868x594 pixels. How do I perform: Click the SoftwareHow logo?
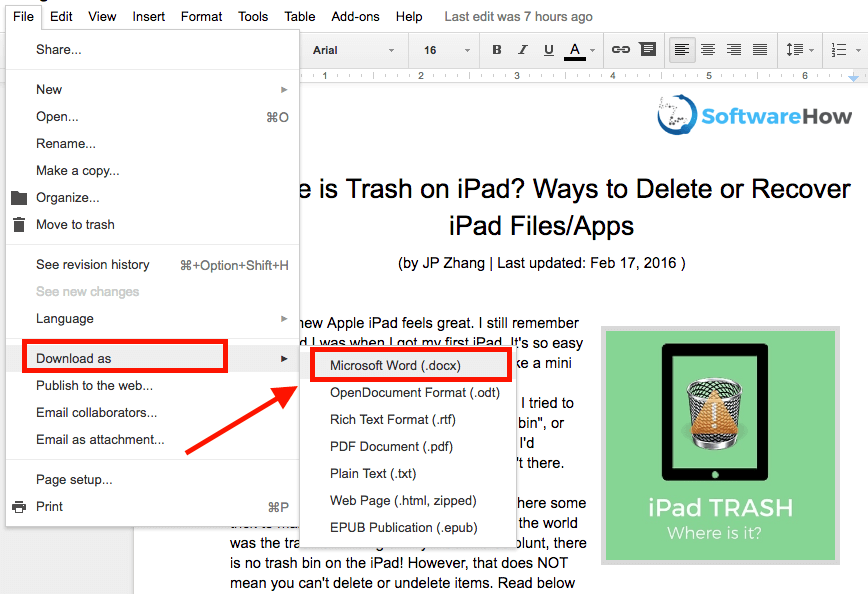[755, 116]
